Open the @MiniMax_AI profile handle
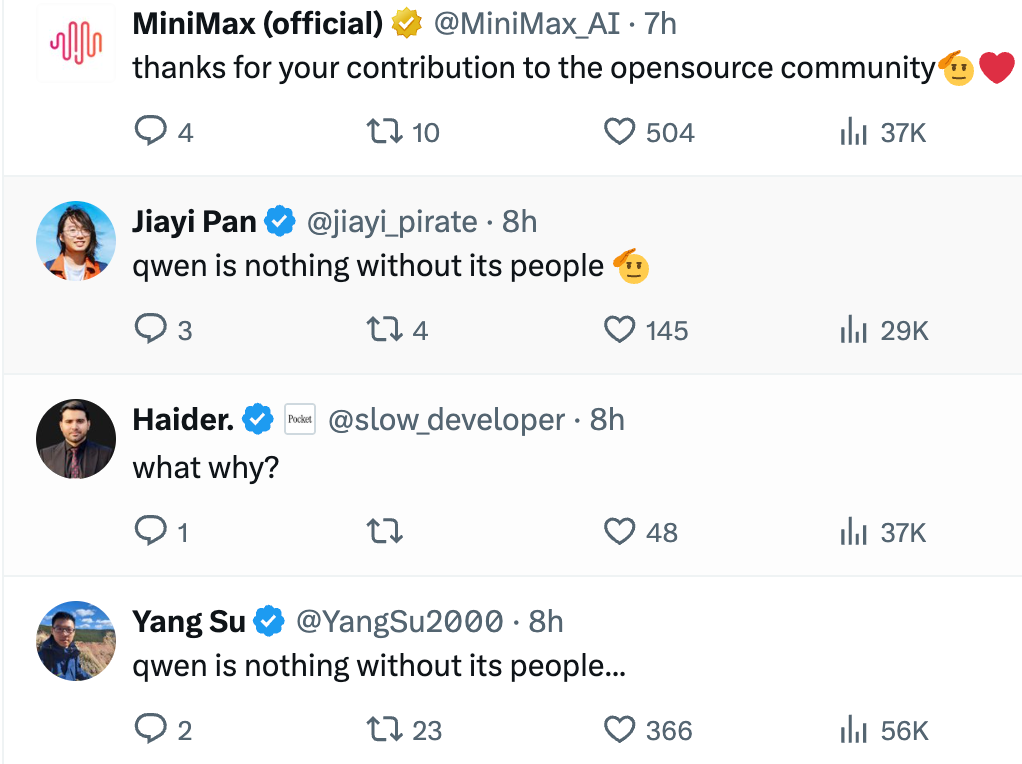The height and width of the screenshot is (764, 1022). click(526, 24)
